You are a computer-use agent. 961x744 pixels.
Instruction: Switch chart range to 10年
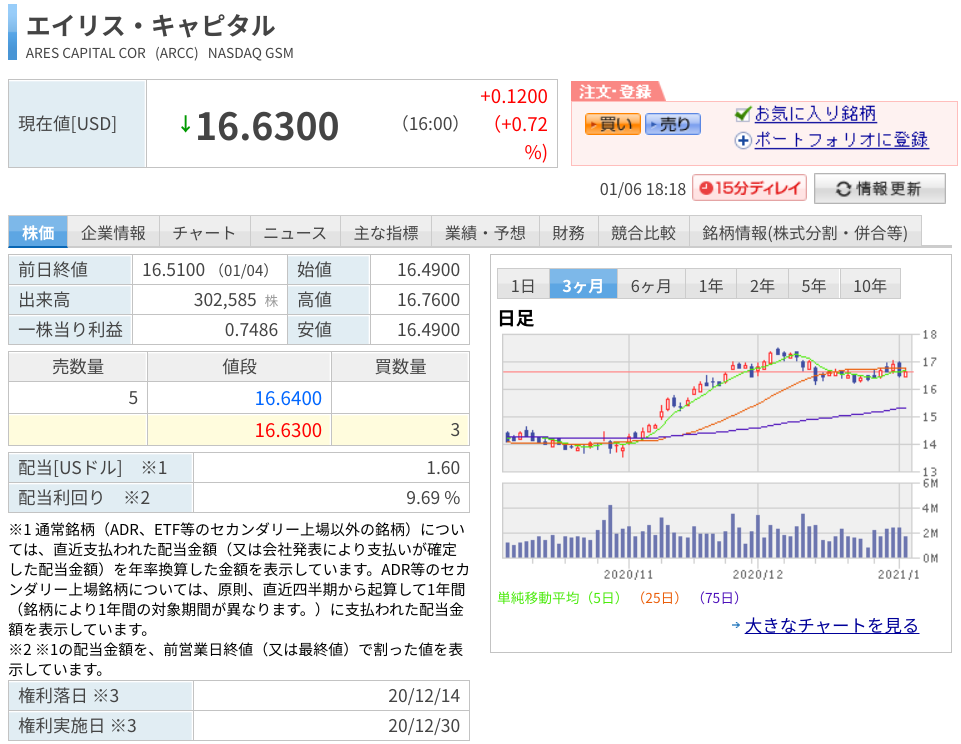click(870, 285)
